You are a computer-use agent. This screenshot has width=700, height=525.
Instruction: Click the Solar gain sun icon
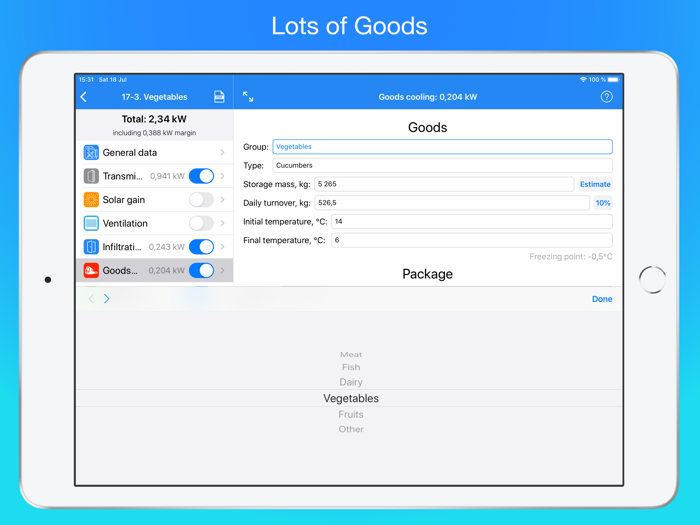pyautogui.click(x=91, y=200)
